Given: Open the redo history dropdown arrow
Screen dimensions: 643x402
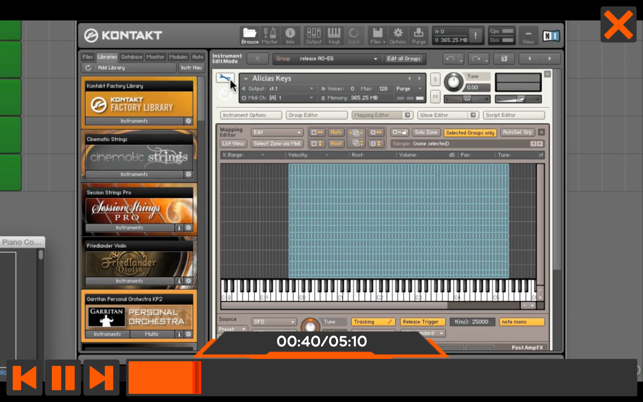Looking at the screenshot, I should click(x=486, y=60).
